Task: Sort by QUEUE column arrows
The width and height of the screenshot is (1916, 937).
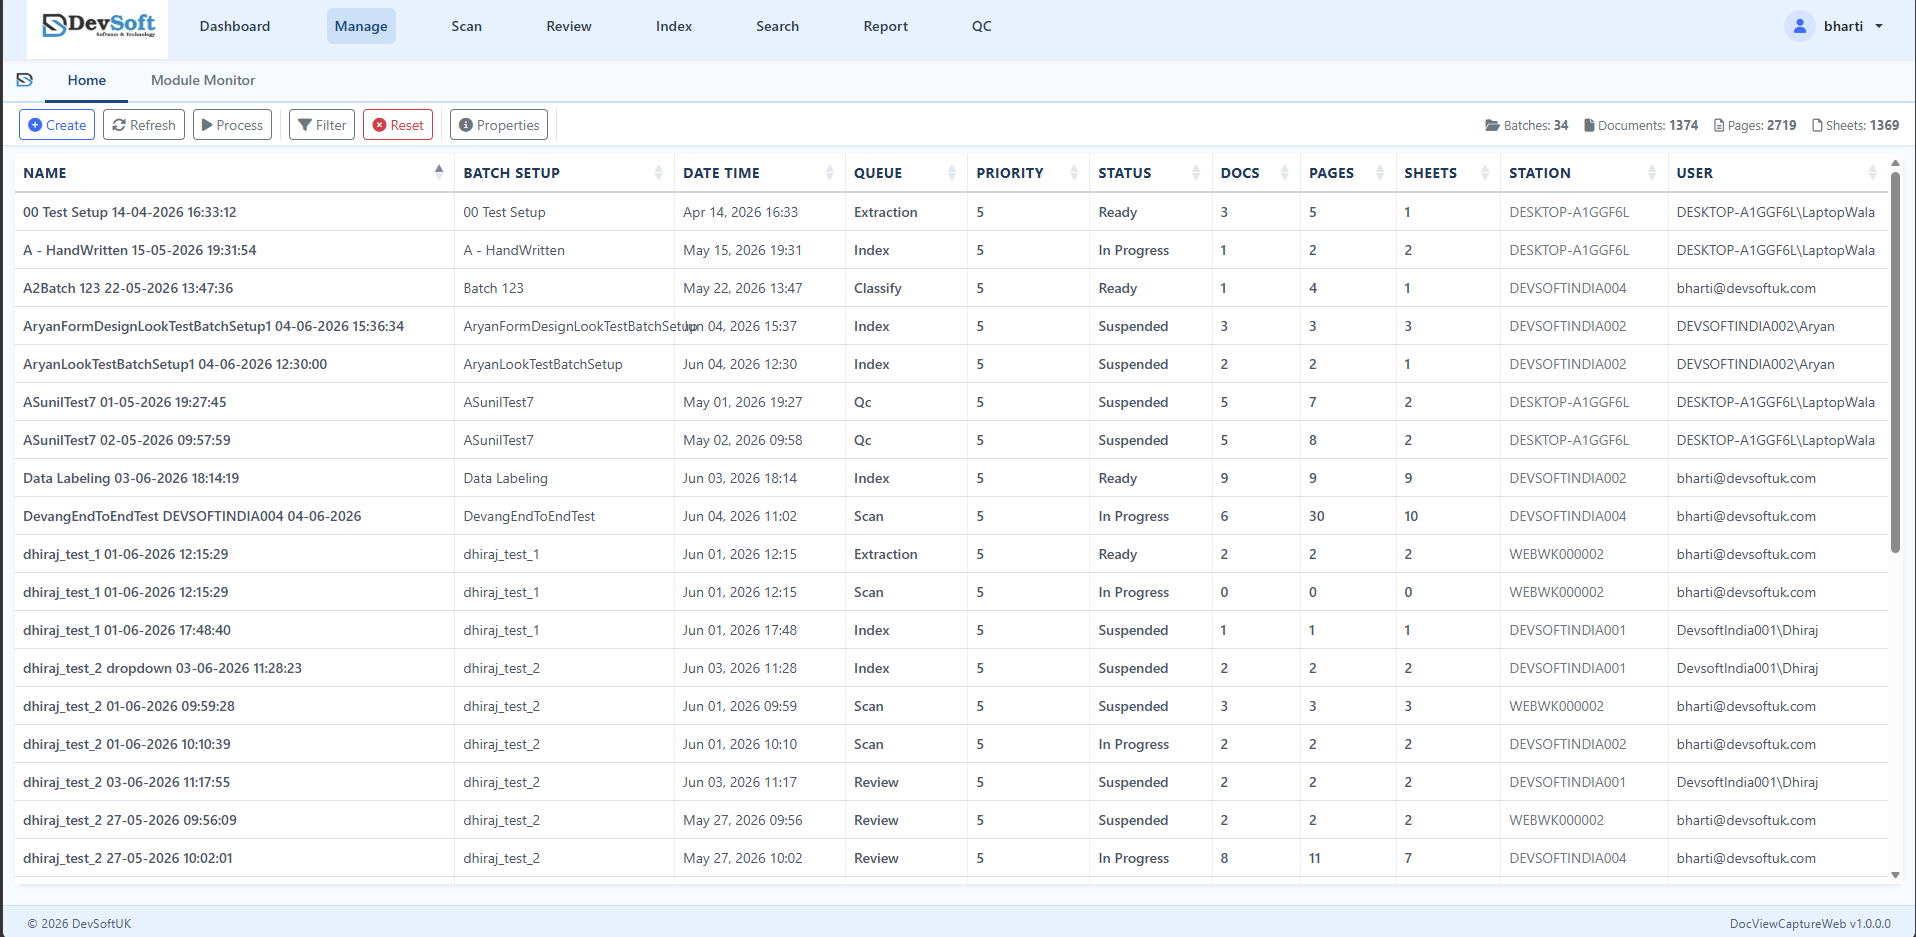Action: pos(951,173)
